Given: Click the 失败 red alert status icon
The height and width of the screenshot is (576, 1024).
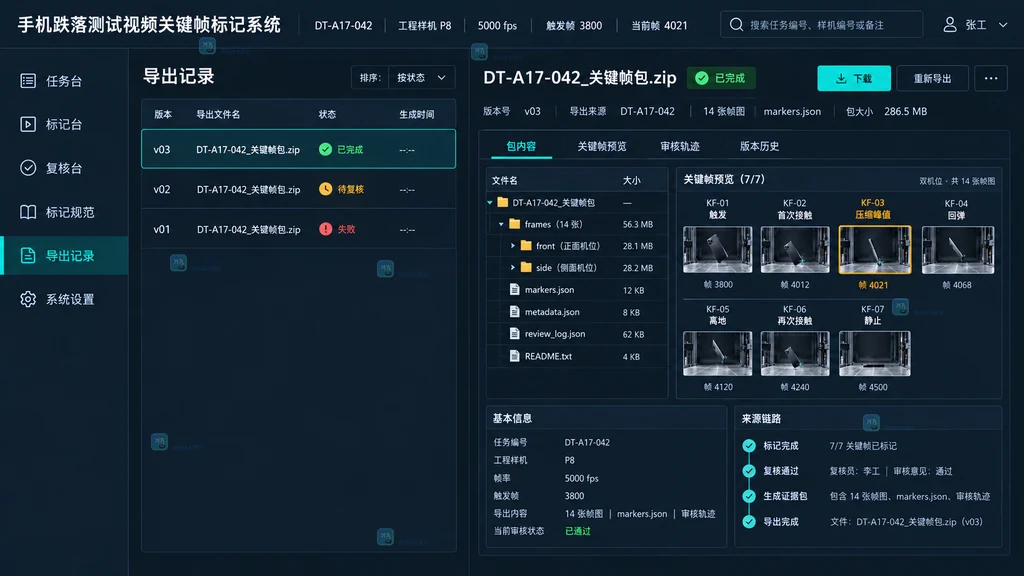Looking at the screenshot, I should pos(325,229).
